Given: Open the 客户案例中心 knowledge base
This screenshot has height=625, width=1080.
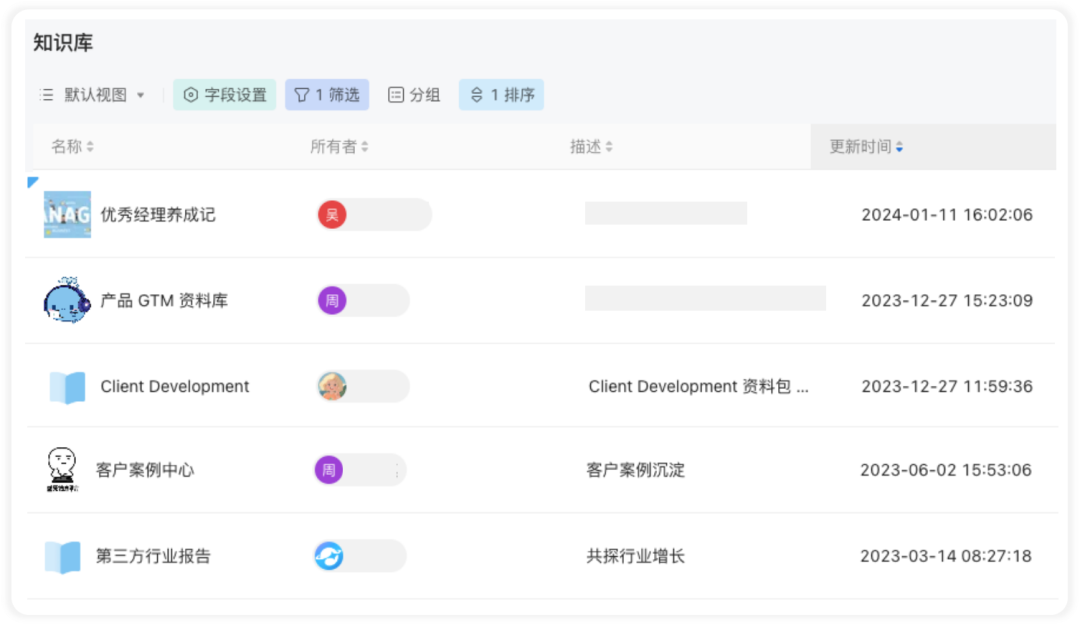Looking at the screenshot, I should (x=145, y=470).
